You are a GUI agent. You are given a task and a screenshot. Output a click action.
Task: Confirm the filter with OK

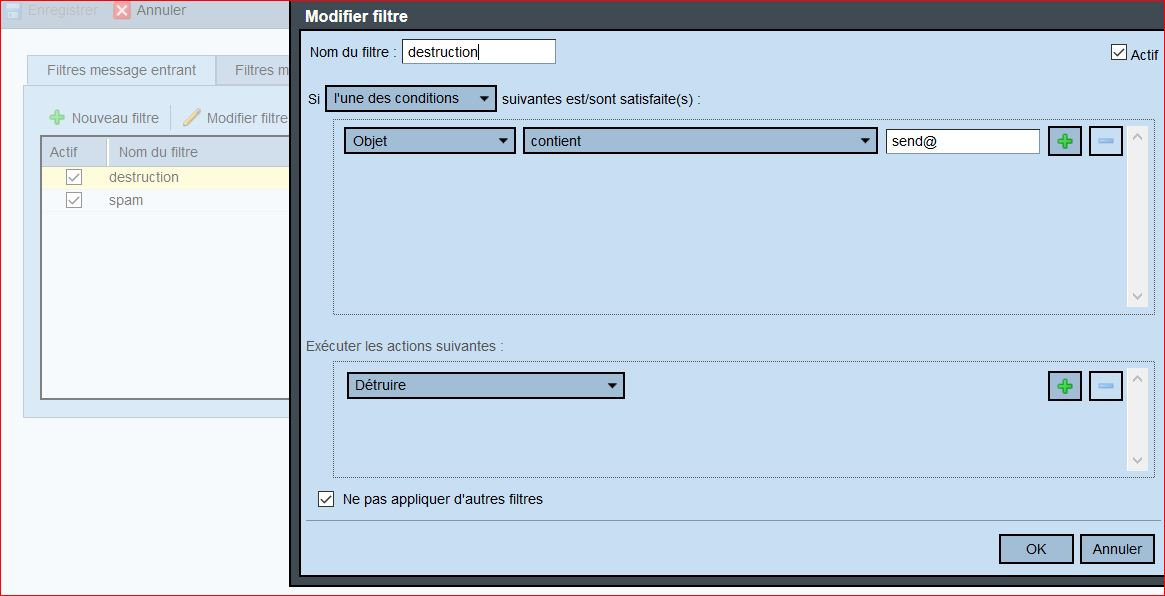point(1036,549)
